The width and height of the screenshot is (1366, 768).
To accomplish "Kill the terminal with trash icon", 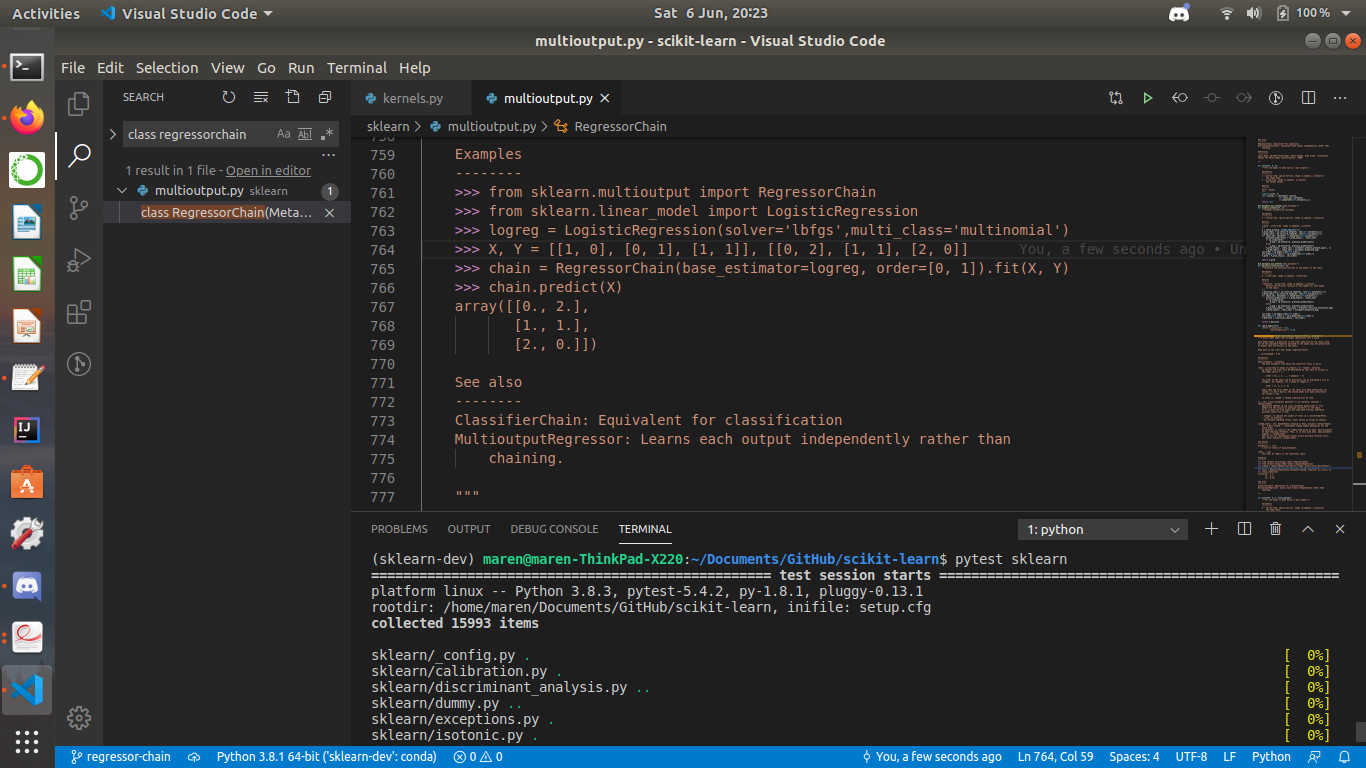I will tap(1276, 529).
